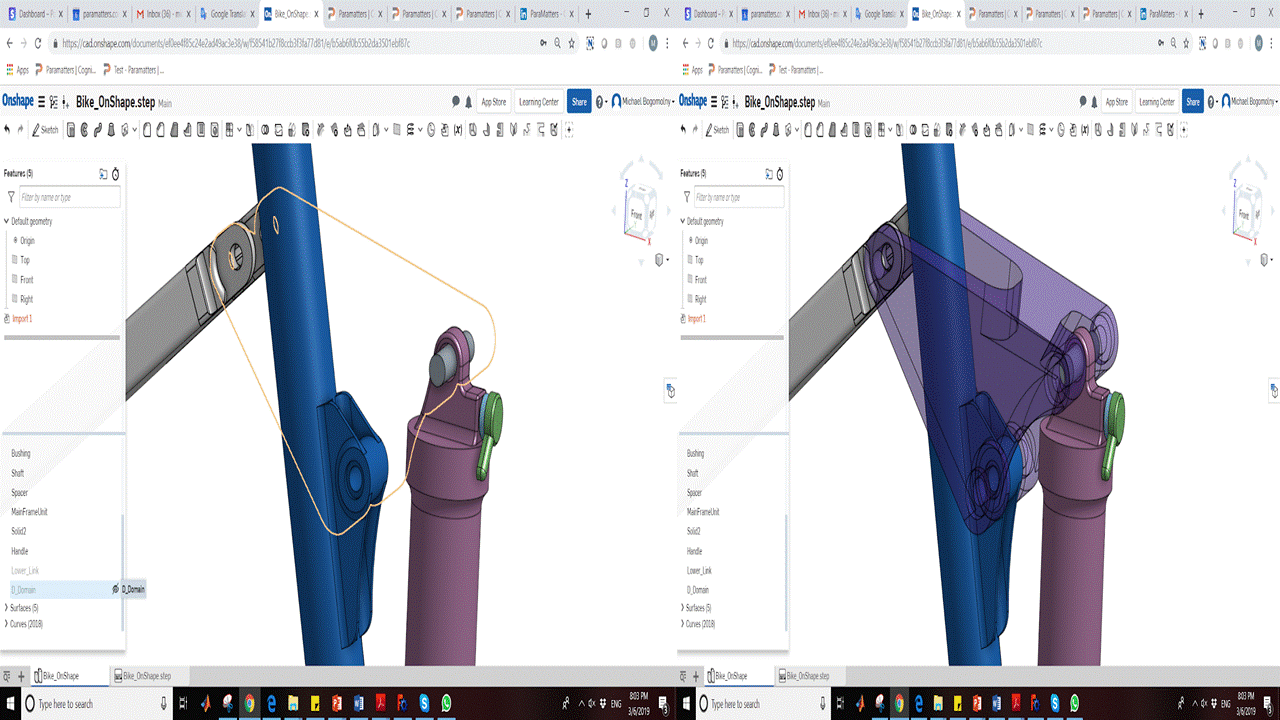Open hamburger menu beside Onshape logo, left window
The width and height of the screenshot is (1280, 720).
pos(41,102)
